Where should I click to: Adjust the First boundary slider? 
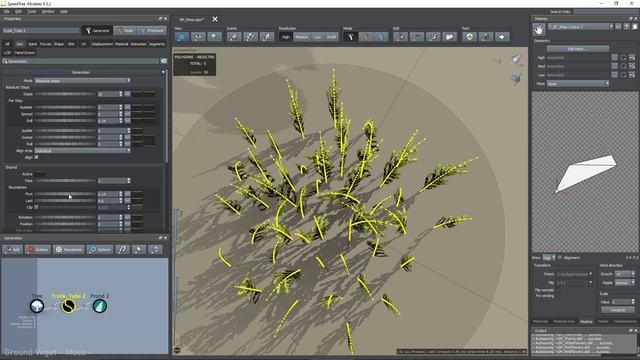(65, 194)
